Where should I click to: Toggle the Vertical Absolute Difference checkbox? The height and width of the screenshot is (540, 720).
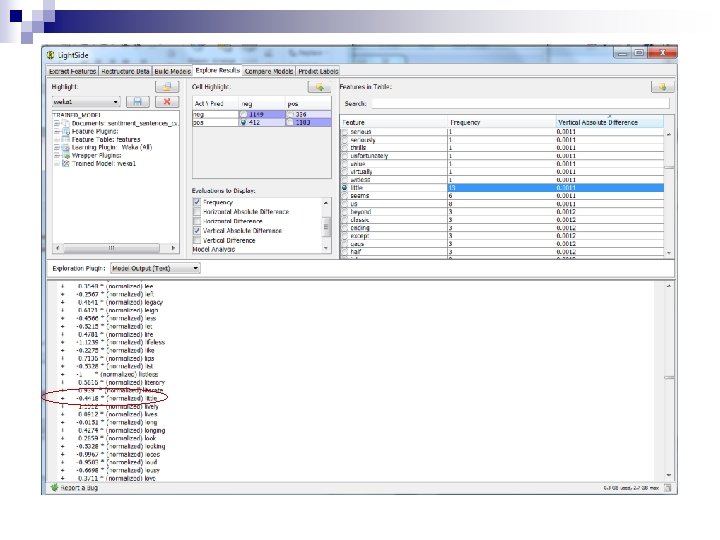point(197,231)
